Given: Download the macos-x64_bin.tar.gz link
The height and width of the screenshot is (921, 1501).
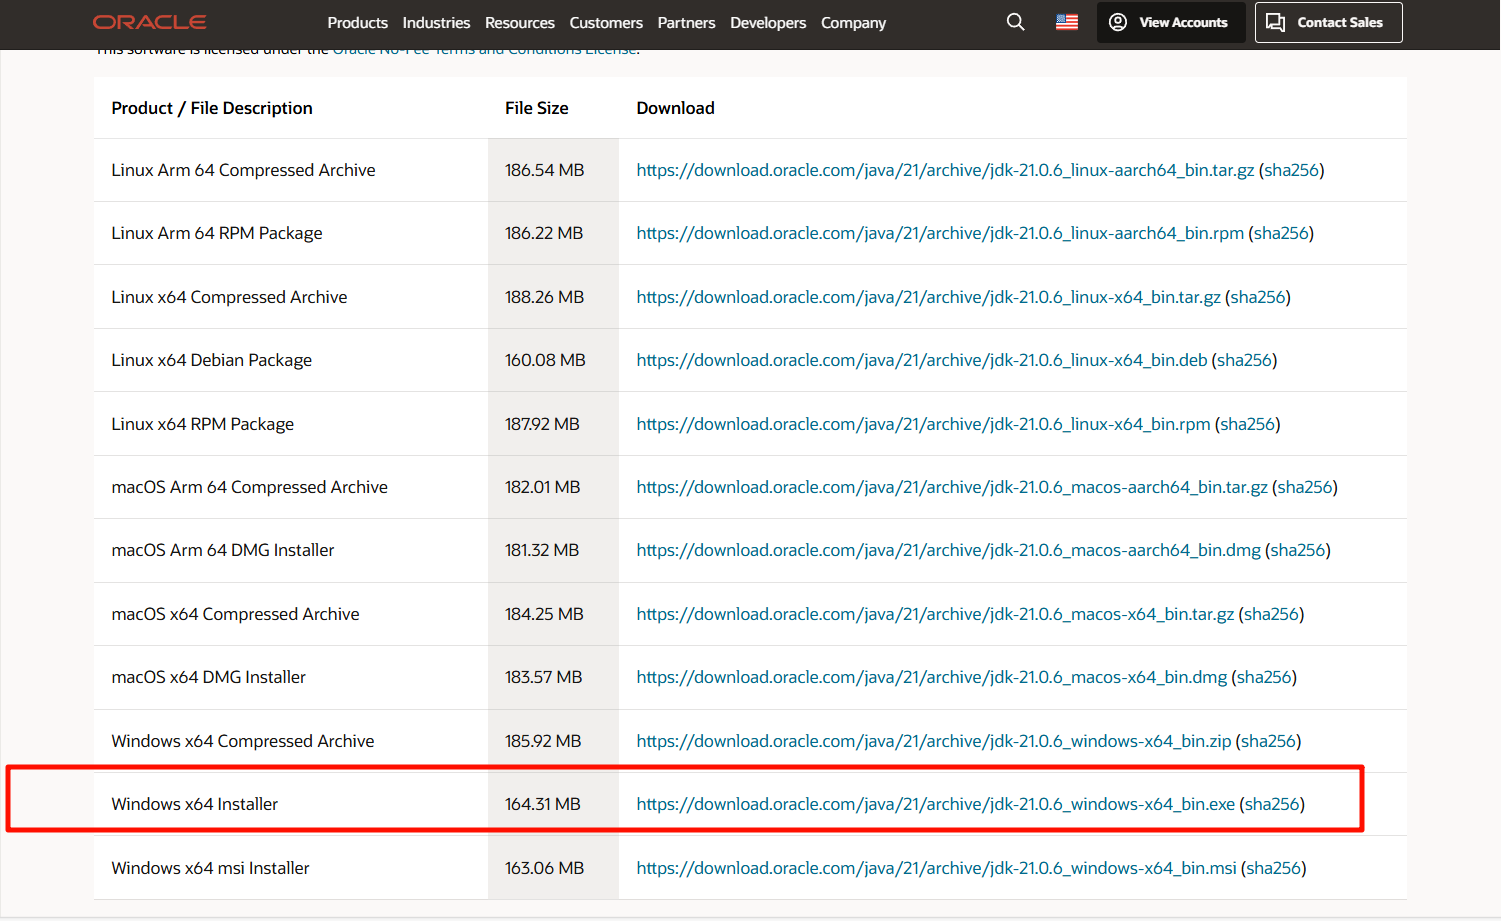Looking at the screenshot, I should pos(935,614).
